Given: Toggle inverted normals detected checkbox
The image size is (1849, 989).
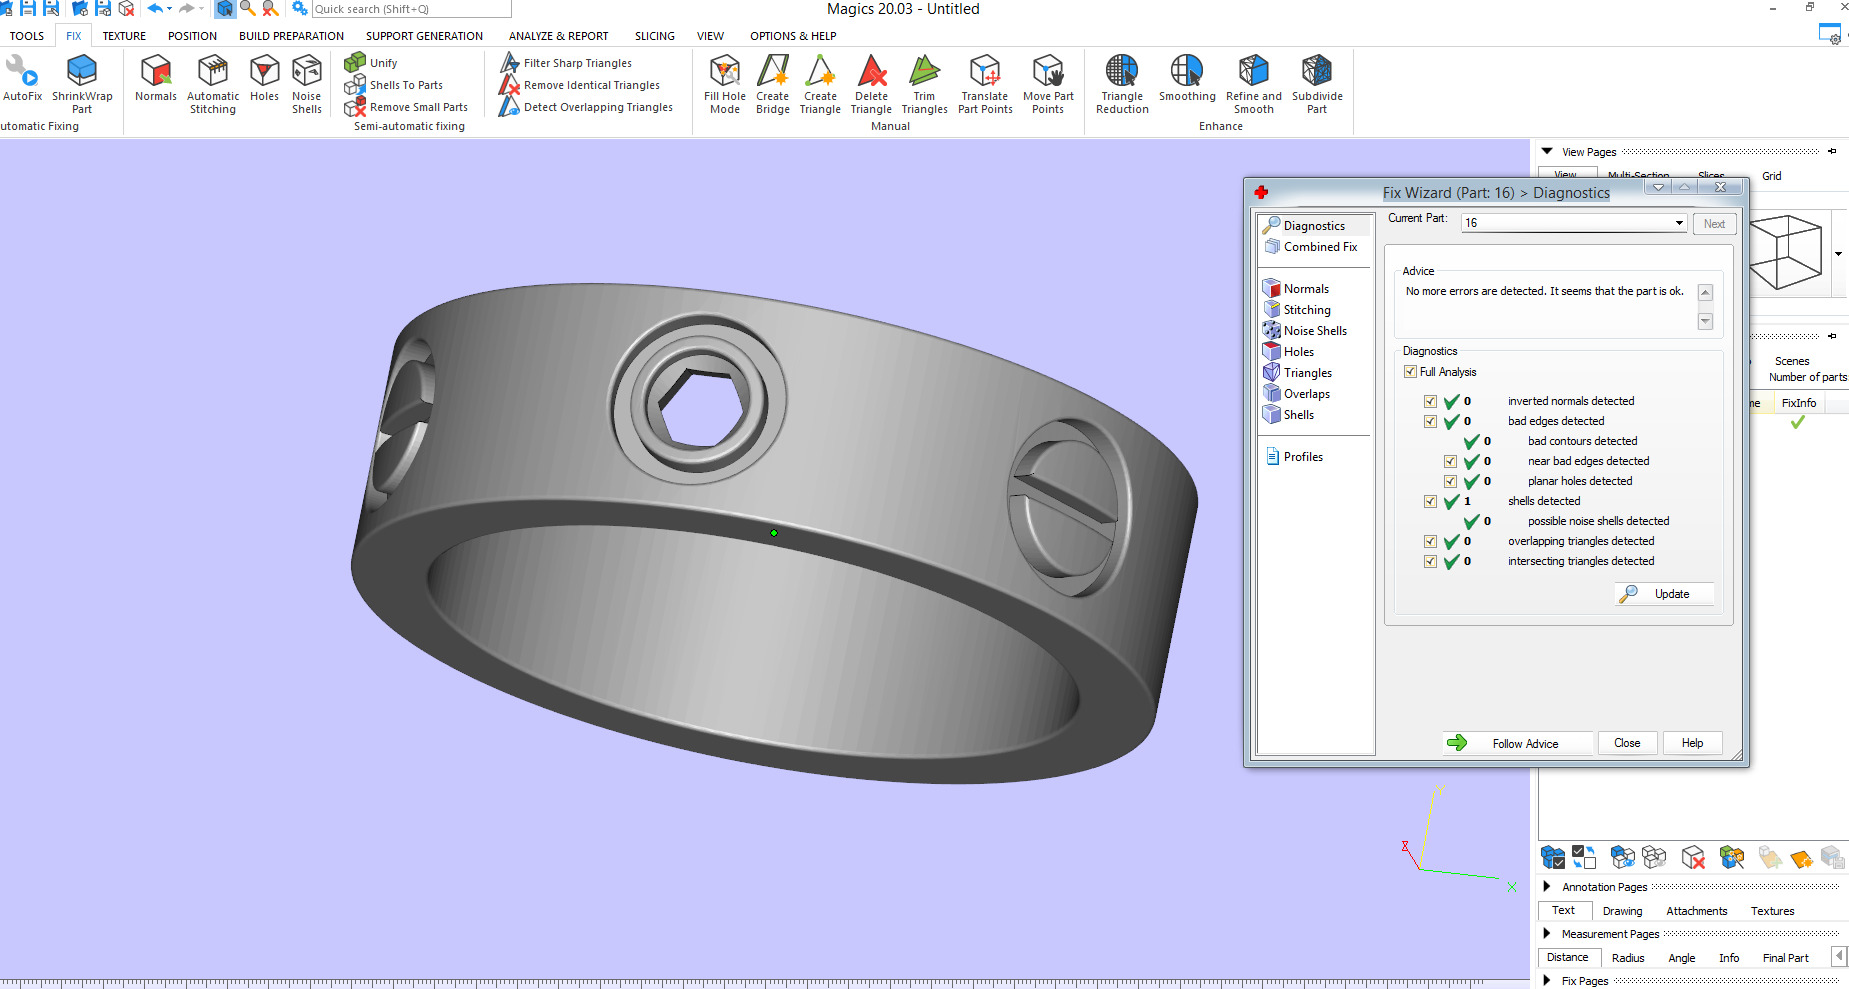Looking at the screenshot, I should [1430, 401].
